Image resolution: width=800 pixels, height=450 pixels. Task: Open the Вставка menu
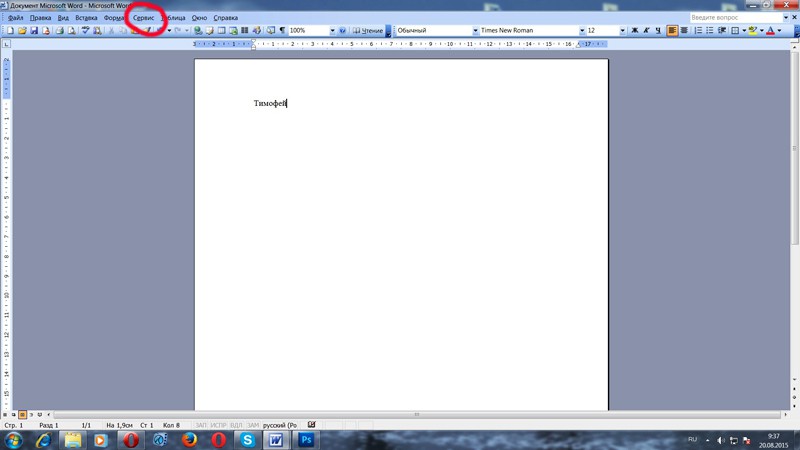tap(86, 18)
